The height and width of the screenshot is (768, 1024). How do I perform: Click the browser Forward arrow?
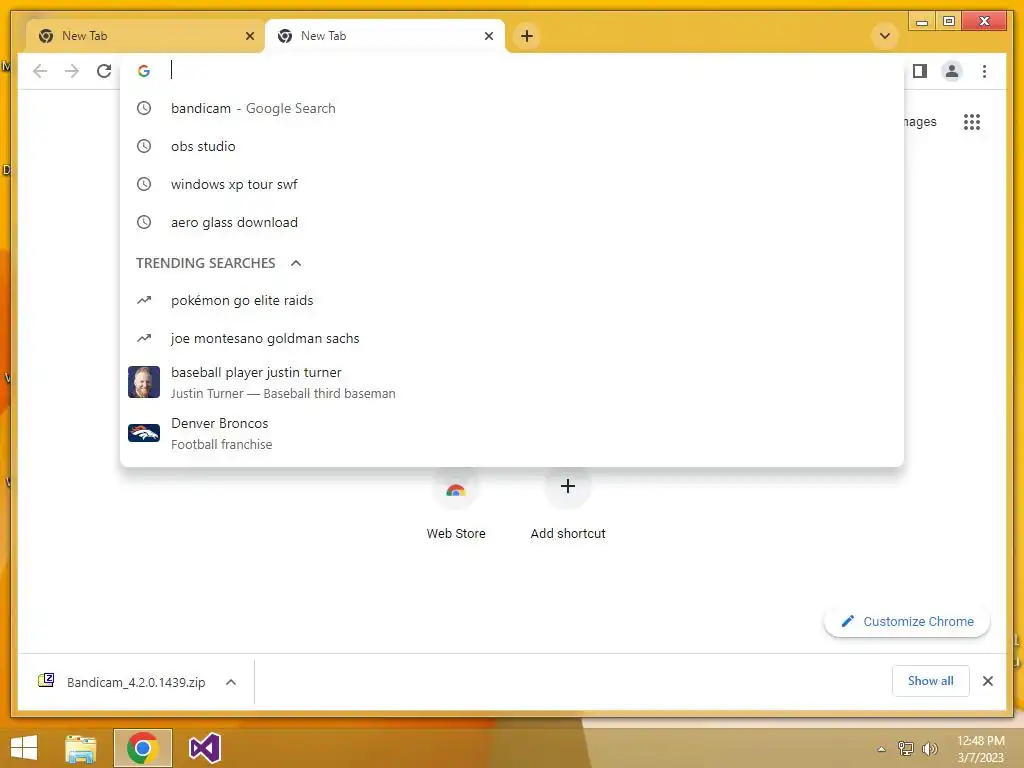click(x=72, y=71)
